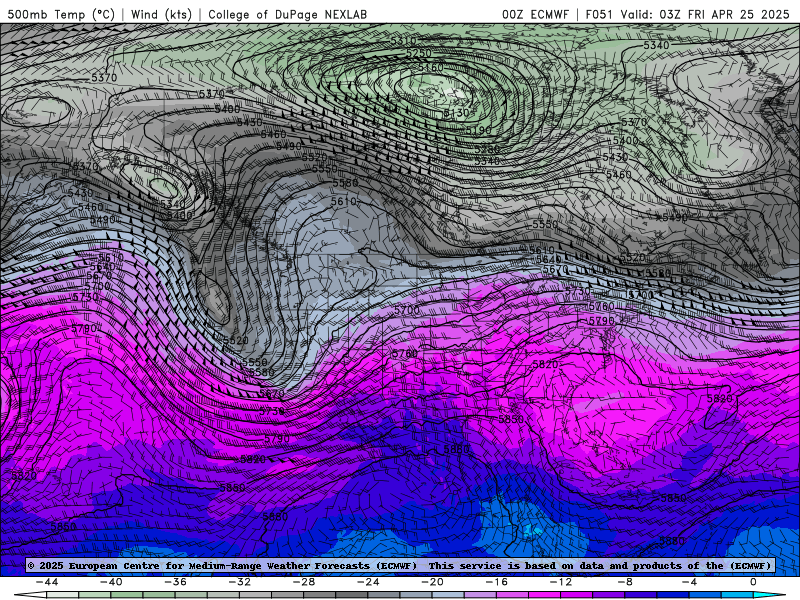The width and height of the screenshot is (800, 600).
Task: Click the -36 colorbar label
Action: pos(175,582)
